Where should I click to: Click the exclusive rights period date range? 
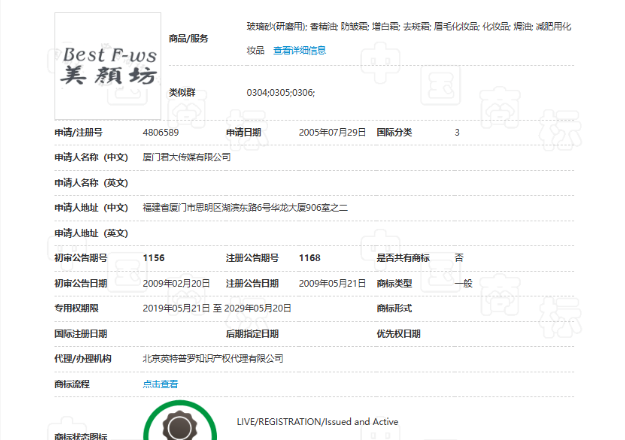[x=217, y=308]
